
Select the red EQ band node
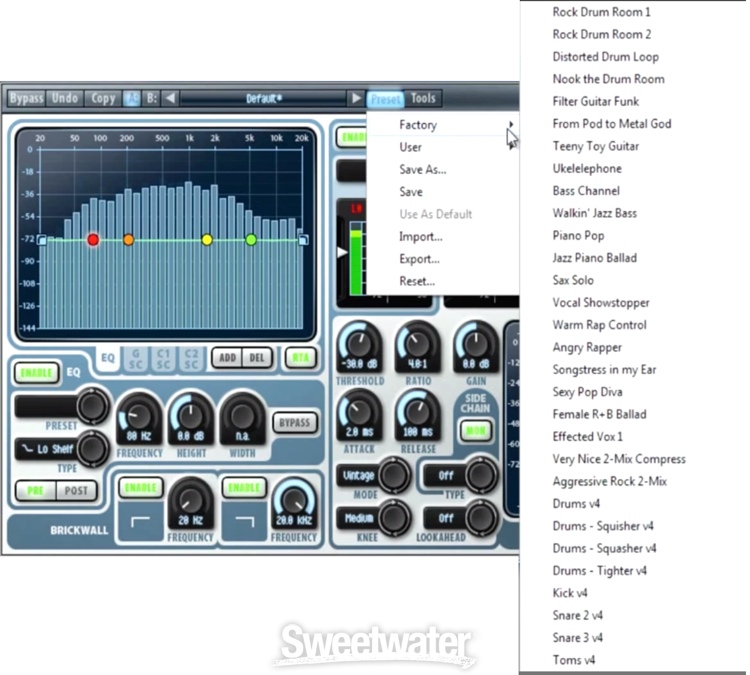point(93,240)
